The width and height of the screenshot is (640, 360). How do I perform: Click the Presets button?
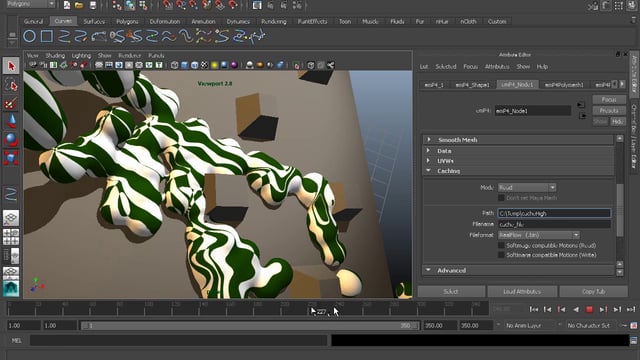[609, 111]
